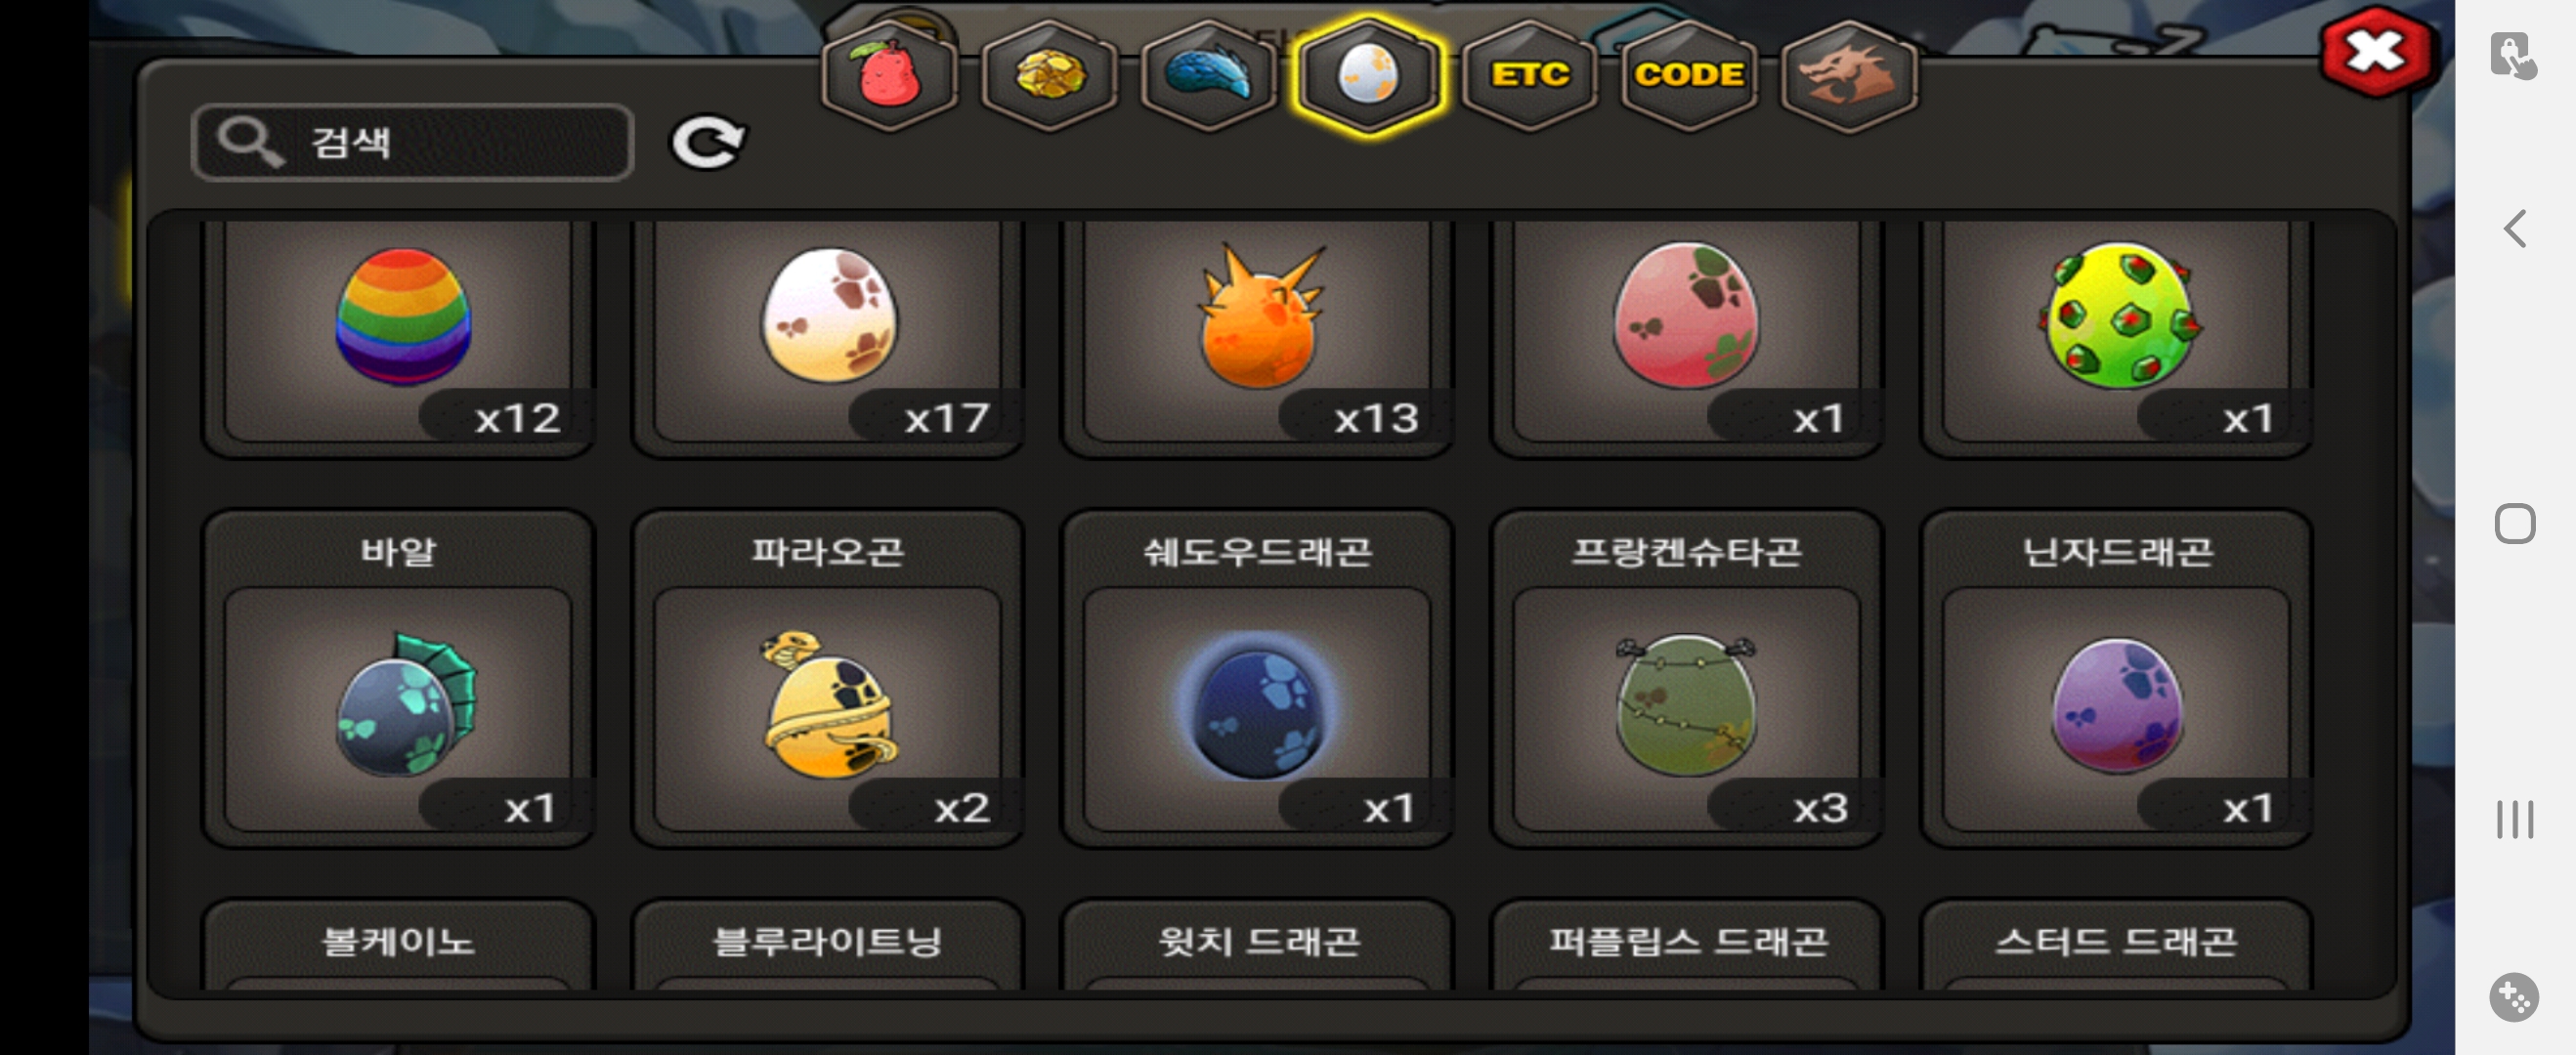The image size is (2576, 1055).
Task: Select the orange spiky egg x13
Action: click(1258, 335)
